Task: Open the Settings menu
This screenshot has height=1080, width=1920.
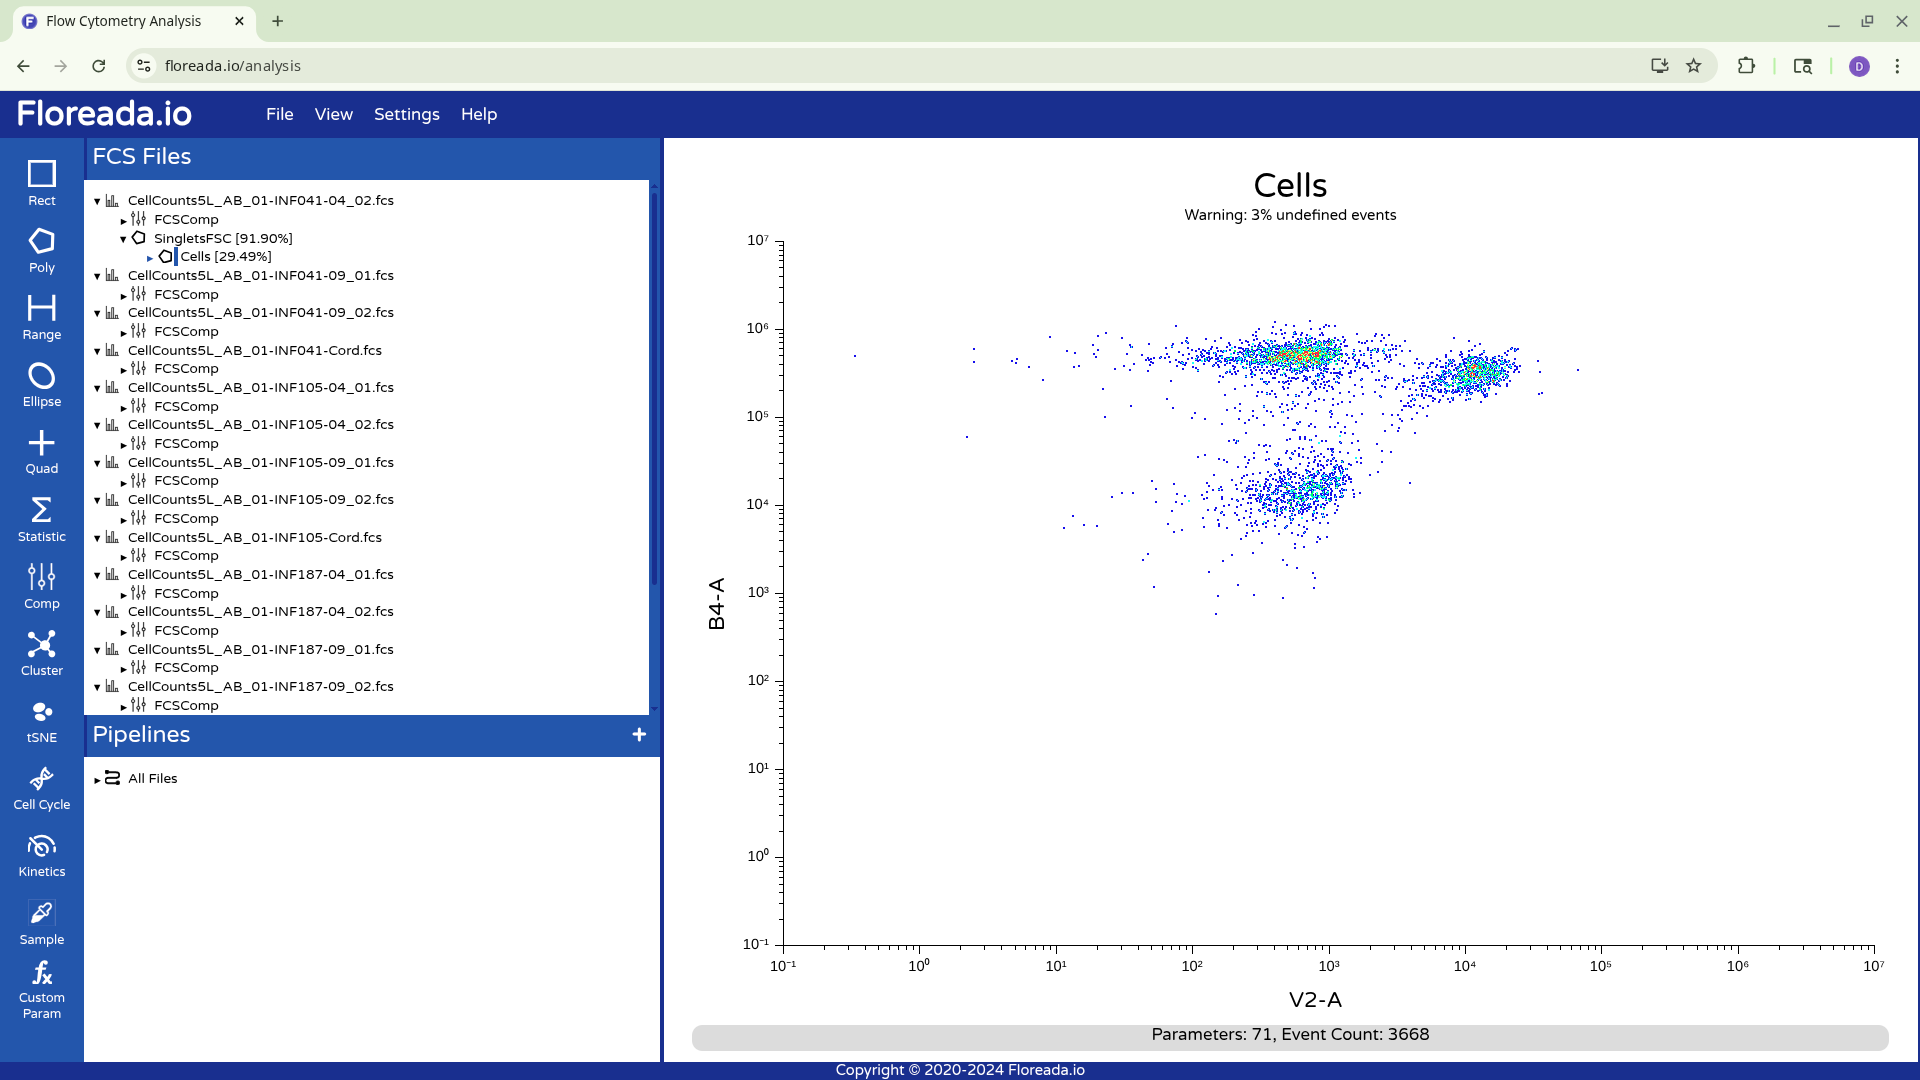Action: click(x=406, y=114)
